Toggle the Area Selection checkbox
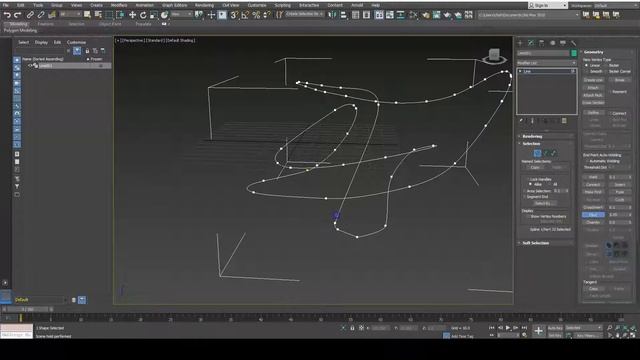This screenshot has width=640, height=360. 524,191
